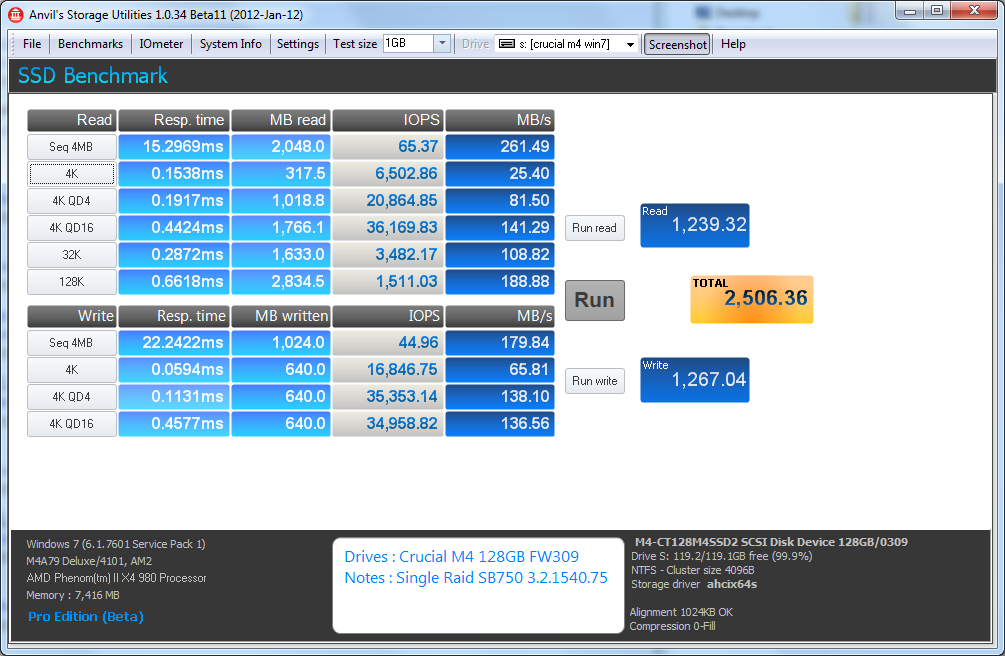1005x656 pixels.
Task: Click the 261.49 MB/s read value
Action: pyautogui.click(x=500, y=147)
